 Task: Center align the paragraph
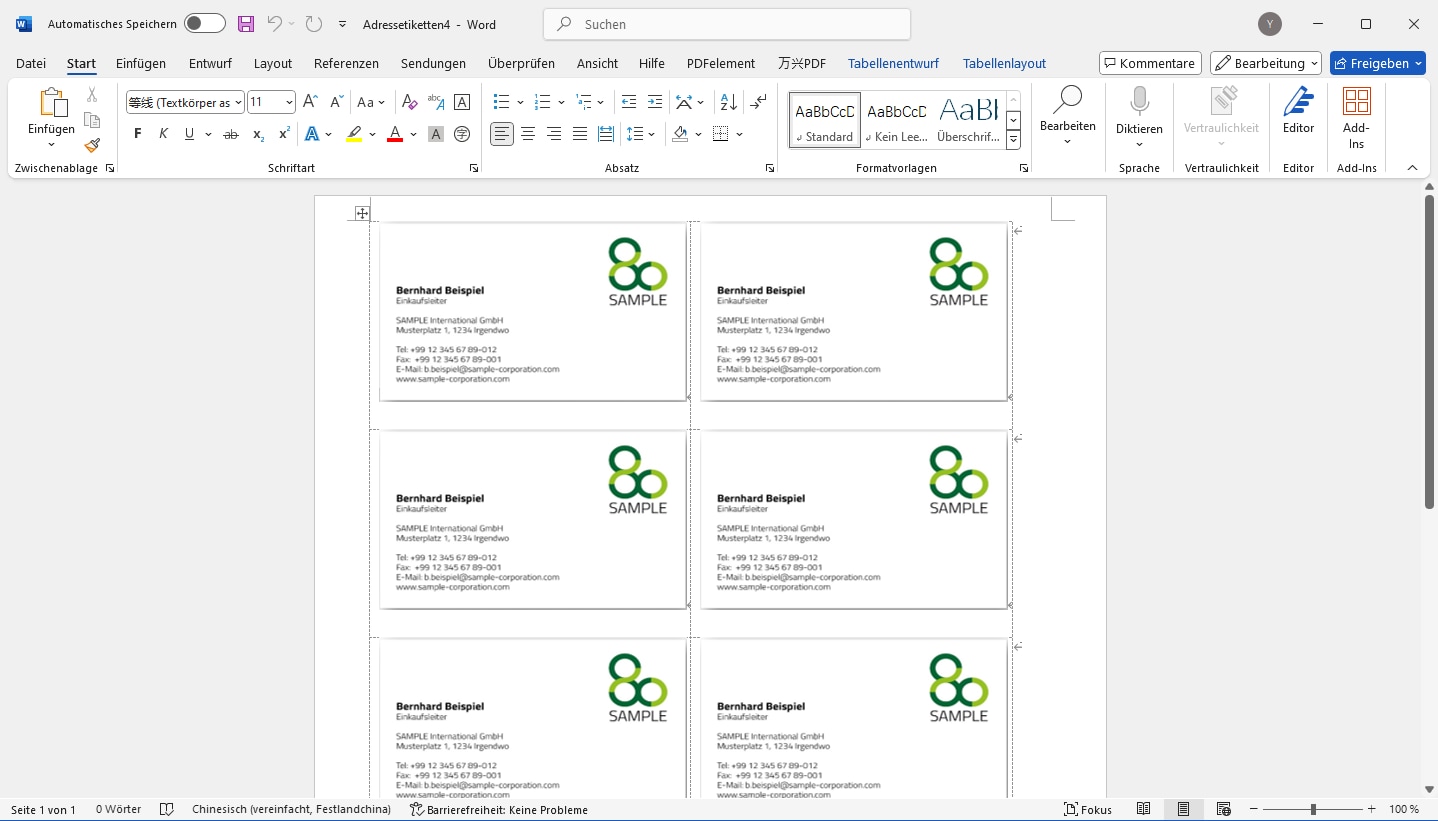528,134
